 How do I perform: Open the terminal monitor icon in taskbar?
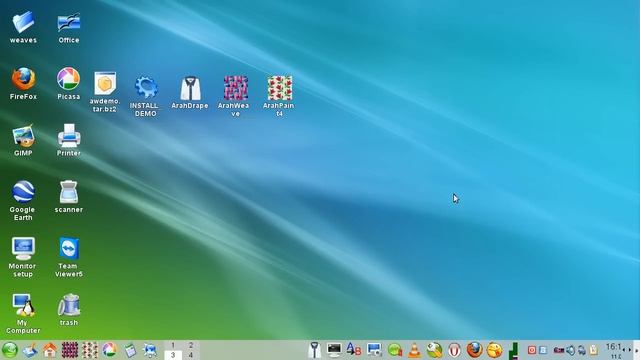[334, 350]
